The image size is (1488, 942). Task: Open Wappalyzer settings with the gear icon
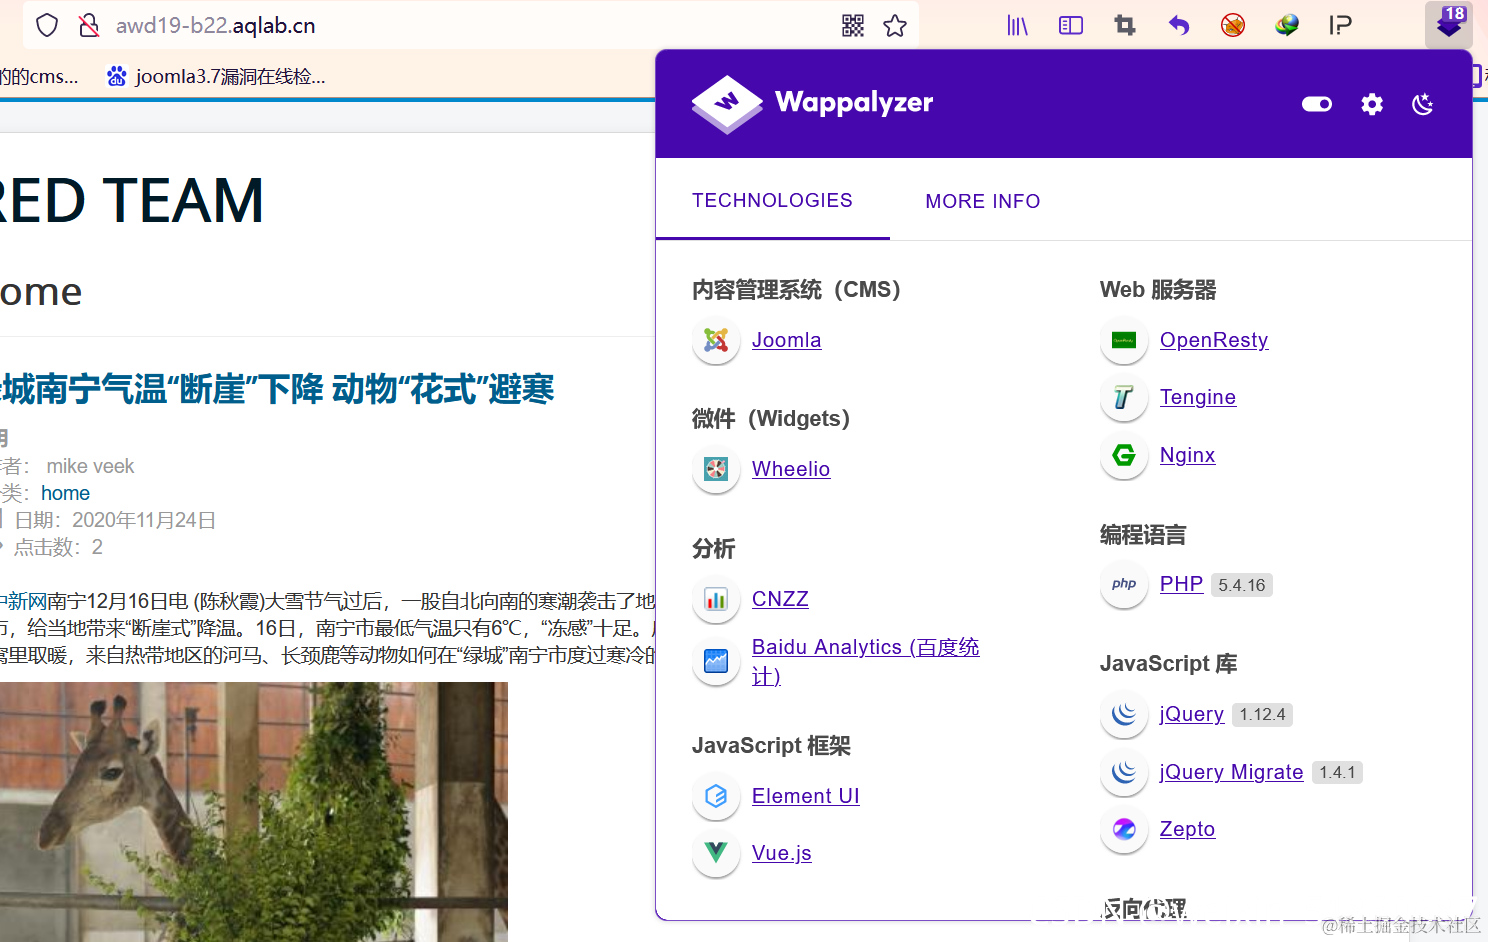click(1371, 104)
